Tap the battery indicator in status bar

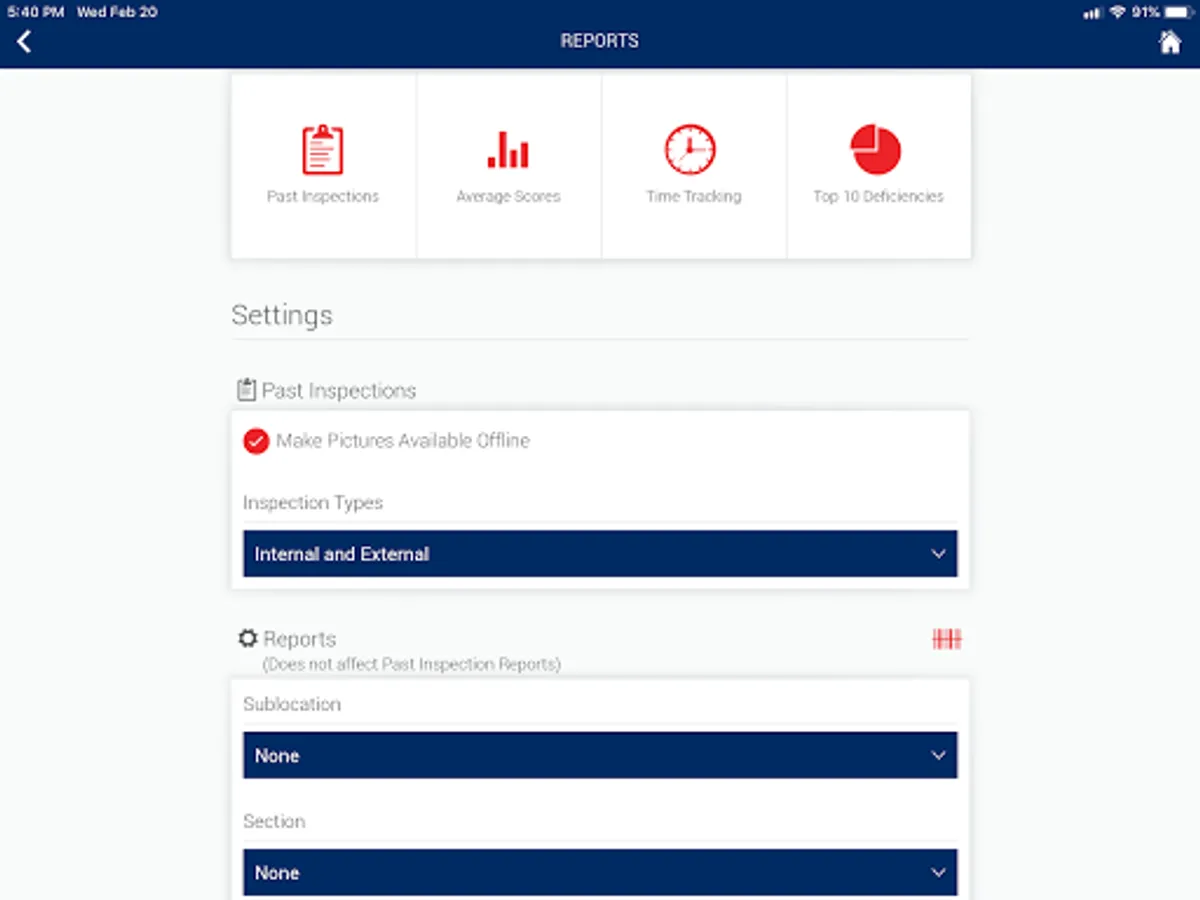1179,12
